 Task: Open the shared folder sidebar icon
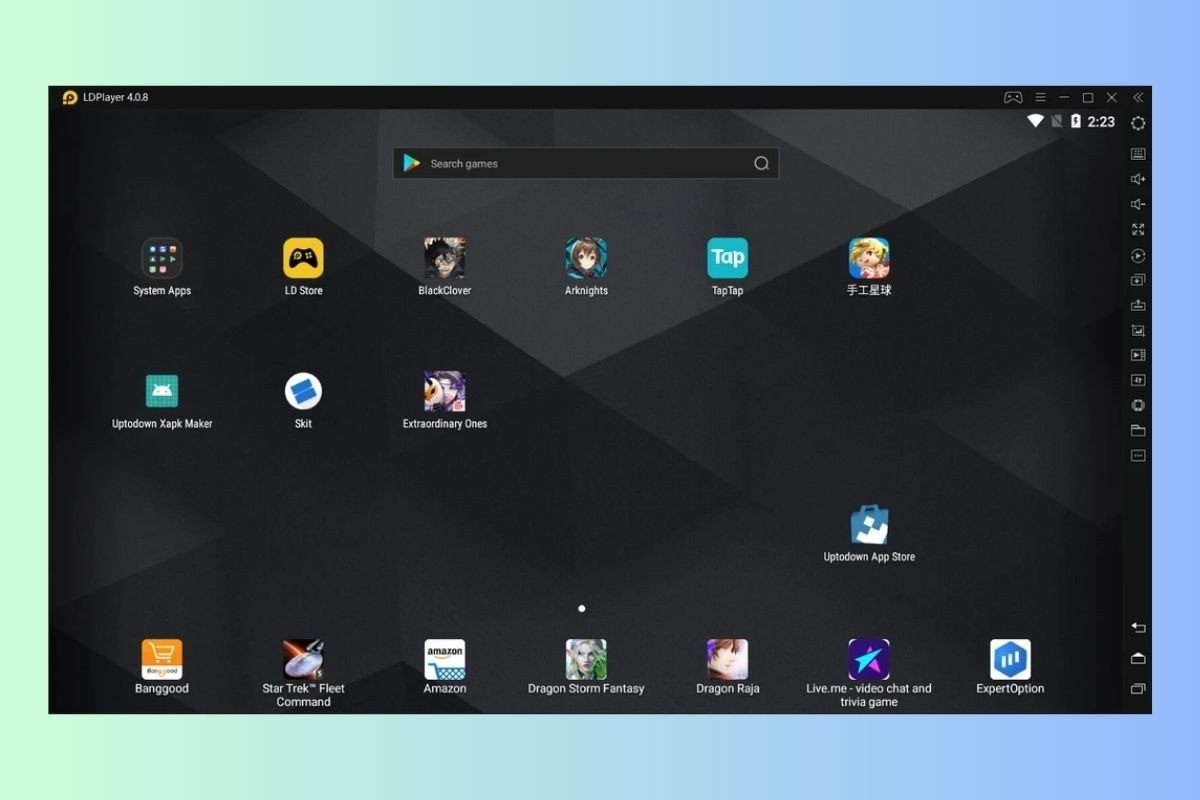click(x=1138, y=430)
